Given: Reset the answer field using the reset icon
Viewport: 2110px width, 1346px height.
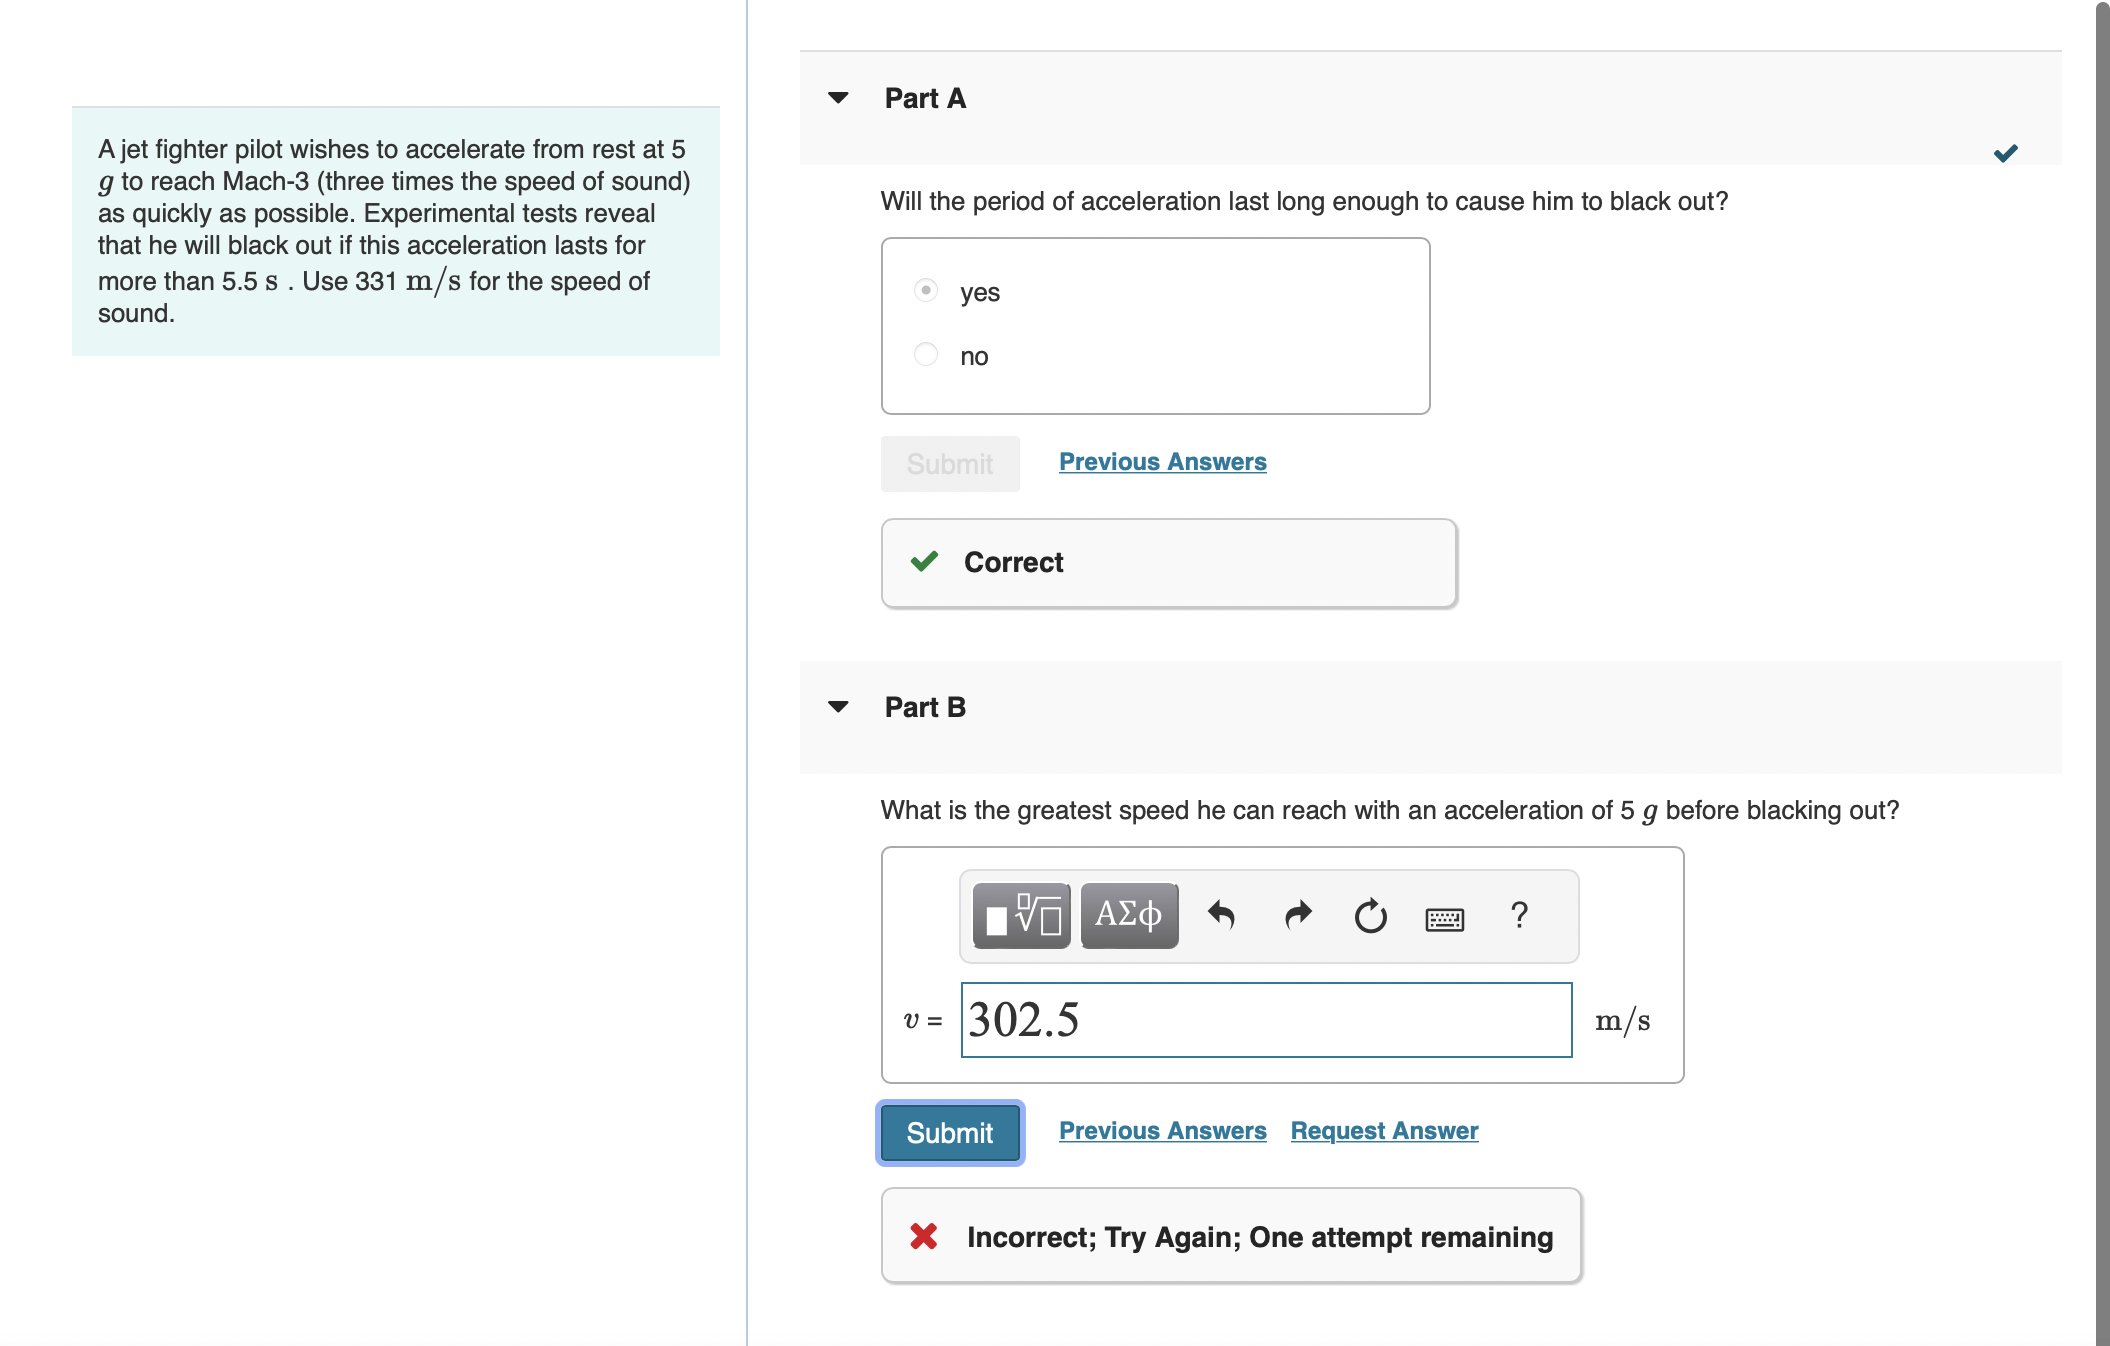Looking at the screenshot, I should click(1369, 916).
